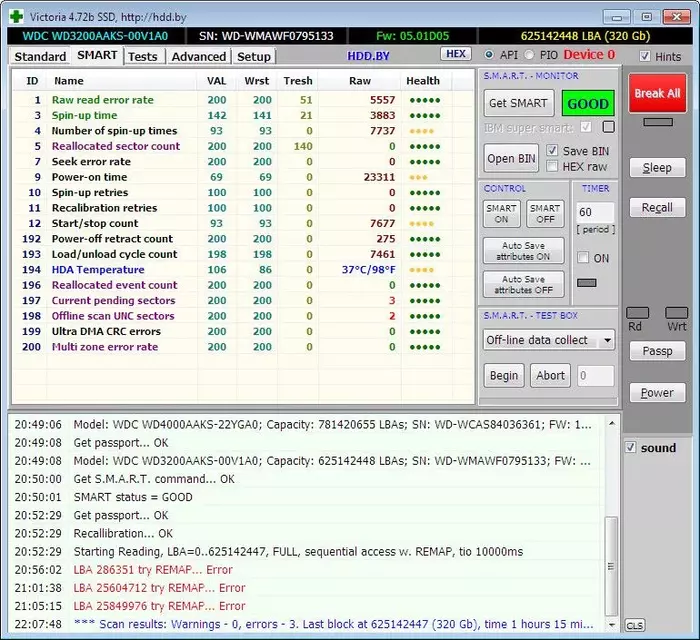The width and height of the screenshot is (700, 640).
Task: Open the Off-line data collect dropdown
Action: coord(607,340)
